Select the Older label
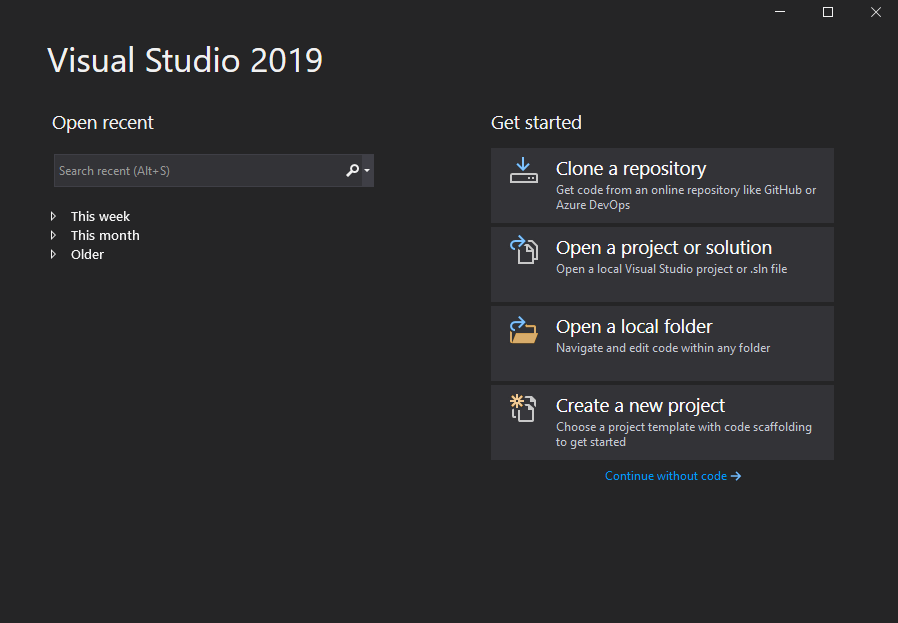898x623 pixels. pos(87,254)
